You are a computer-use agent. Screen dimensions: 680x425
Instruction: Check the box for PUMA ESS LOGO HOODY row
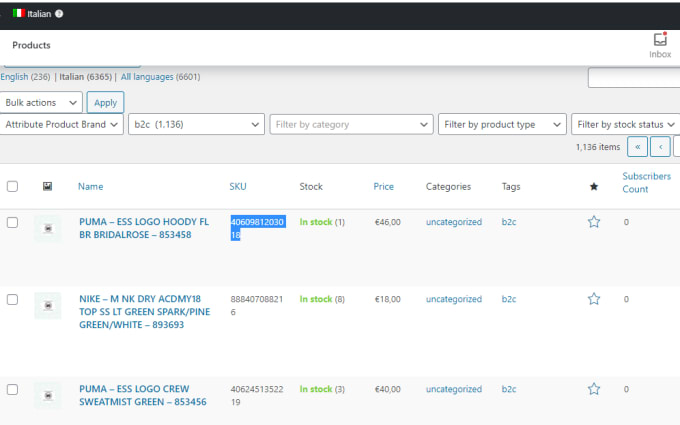[x=12, y=222]
